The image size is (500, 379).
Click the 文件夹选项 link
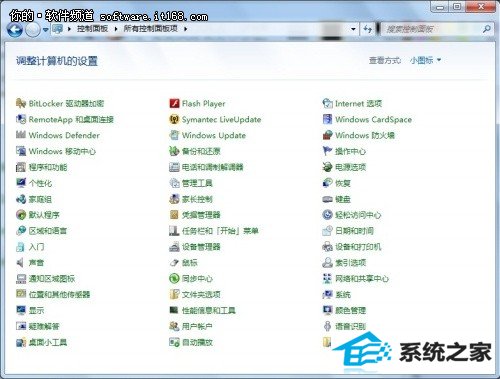tap(201, 295)
